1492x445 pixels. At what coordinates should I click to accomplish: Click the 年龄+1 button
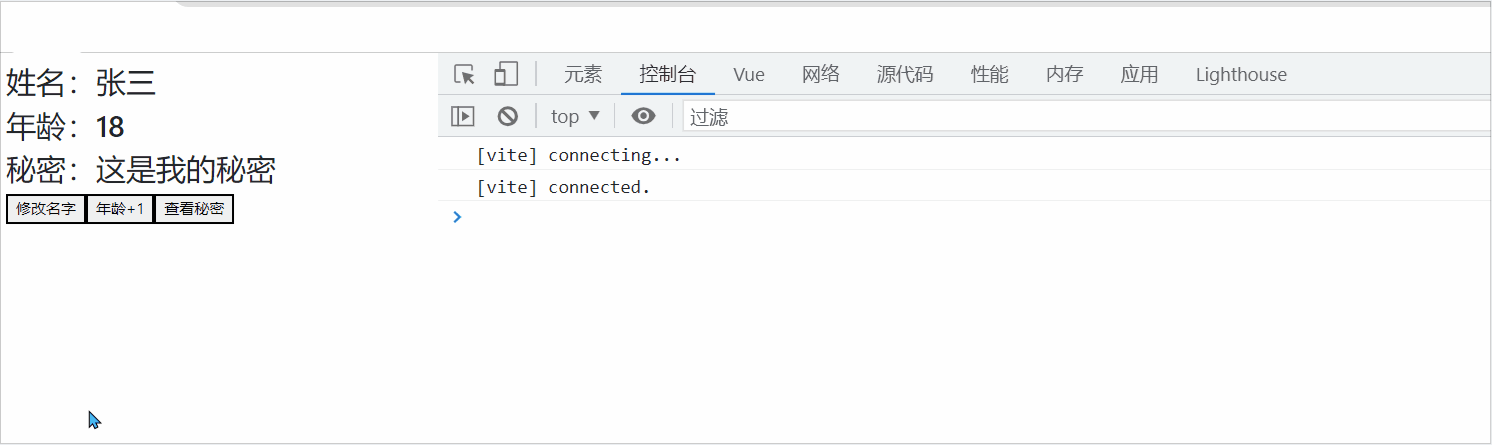click(120, 209)
